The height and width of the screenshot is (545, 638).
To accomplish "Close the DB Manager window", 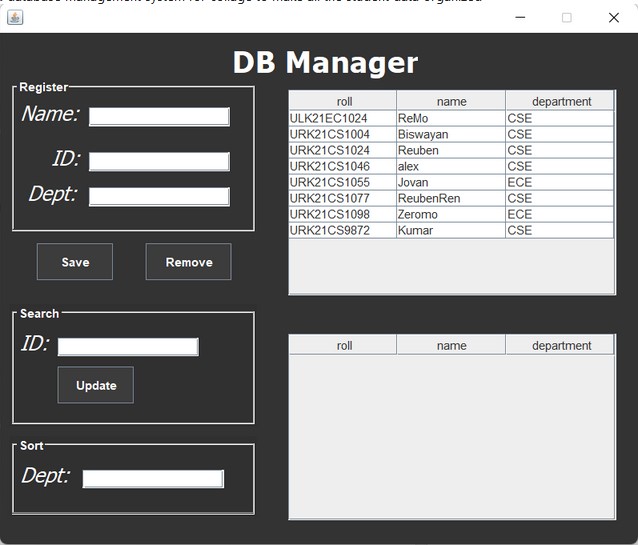I will point(613,17).
